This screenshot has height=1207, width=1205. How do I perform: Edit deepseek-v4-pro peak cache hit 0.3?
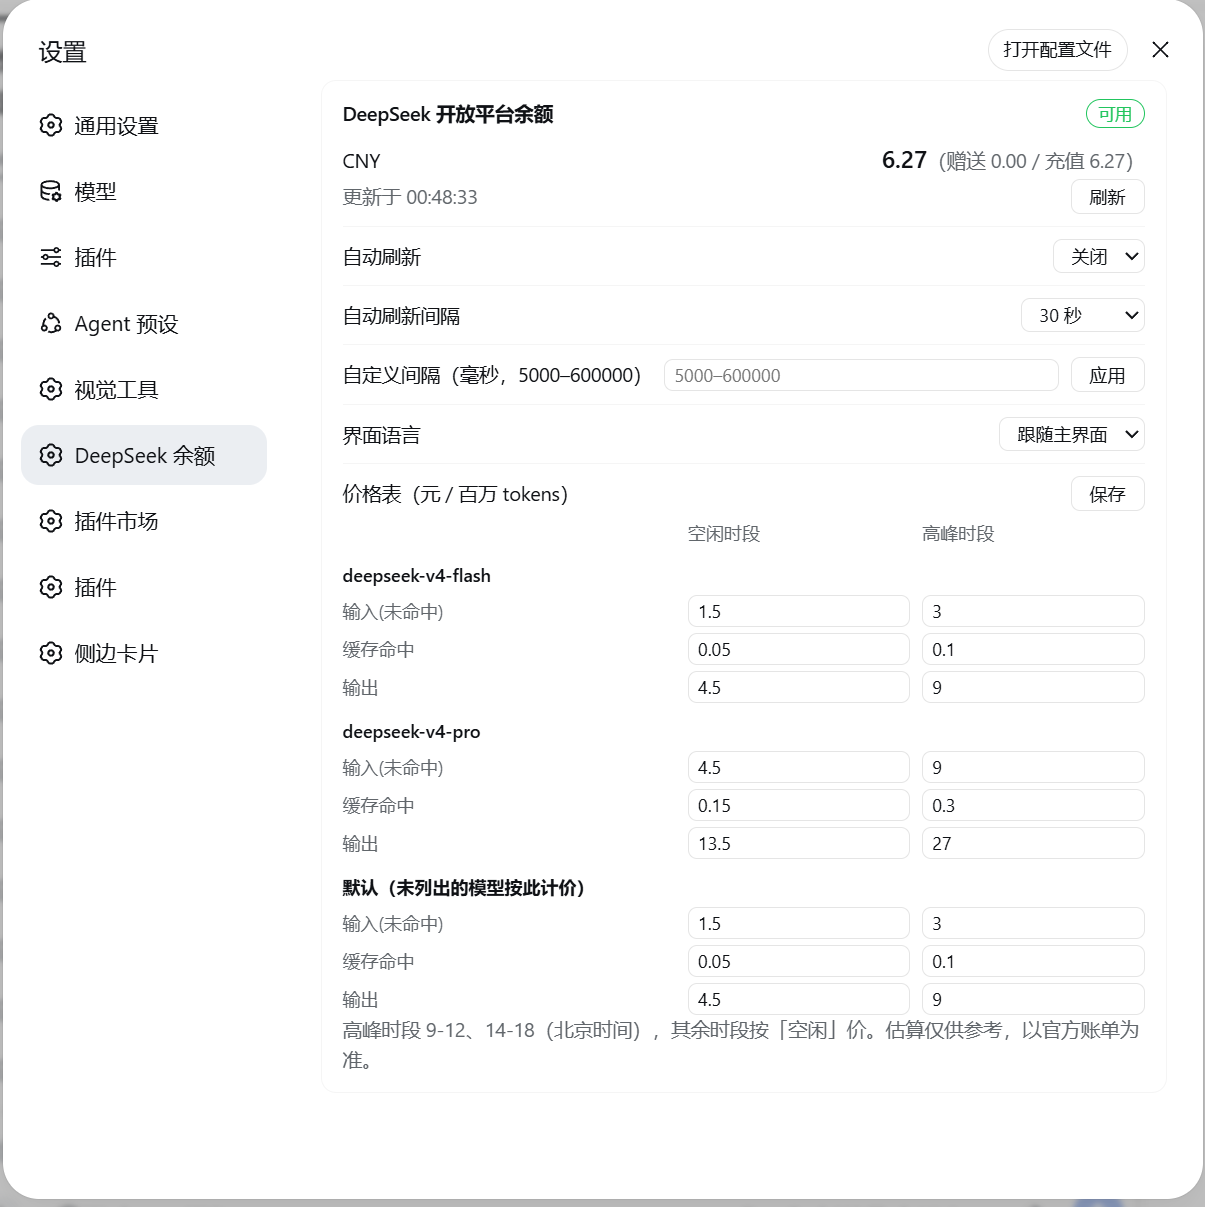[1033, 805]
